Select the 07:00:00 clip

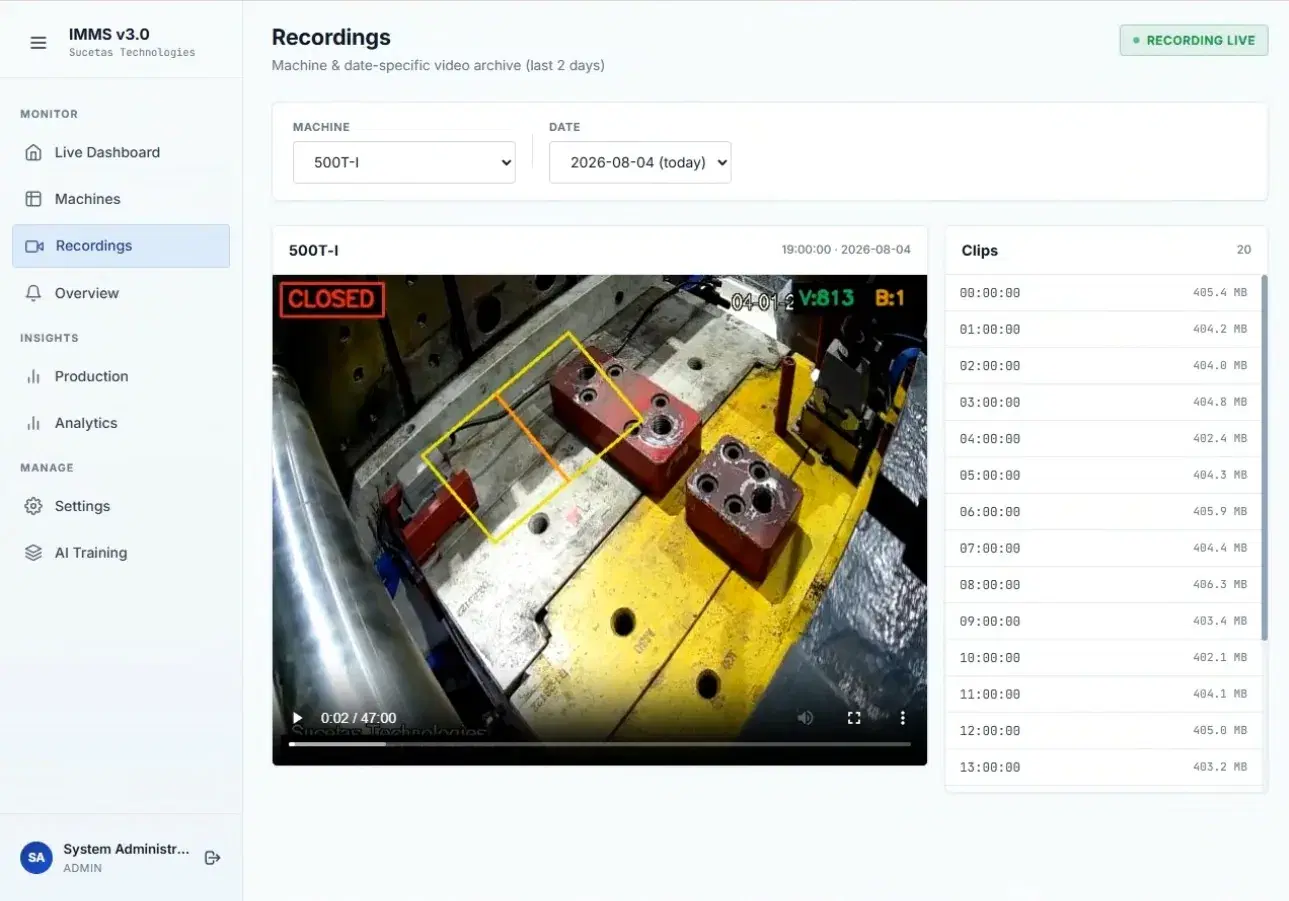point(1103,548)
